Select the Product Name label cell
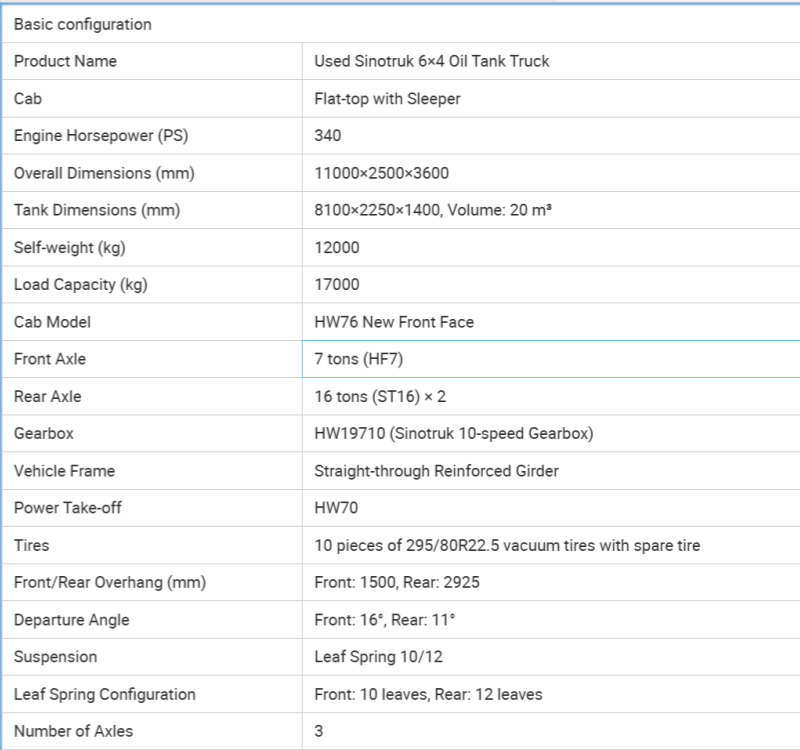The image size is (800, 750). (66, 61)
